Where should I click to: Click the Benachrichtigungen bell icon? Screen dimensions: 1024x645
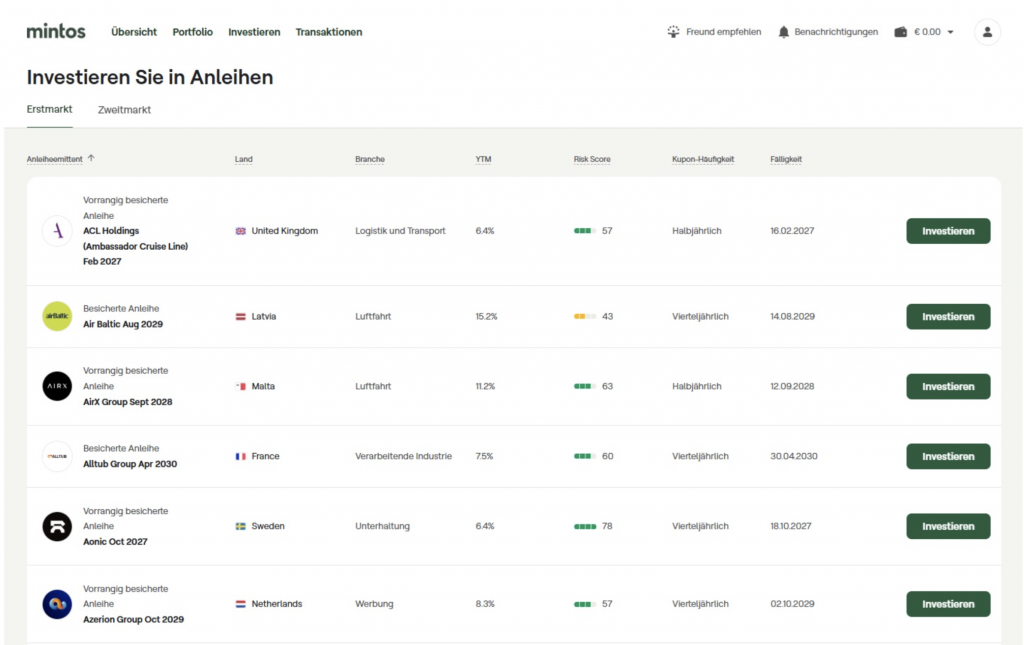[784, 32]
